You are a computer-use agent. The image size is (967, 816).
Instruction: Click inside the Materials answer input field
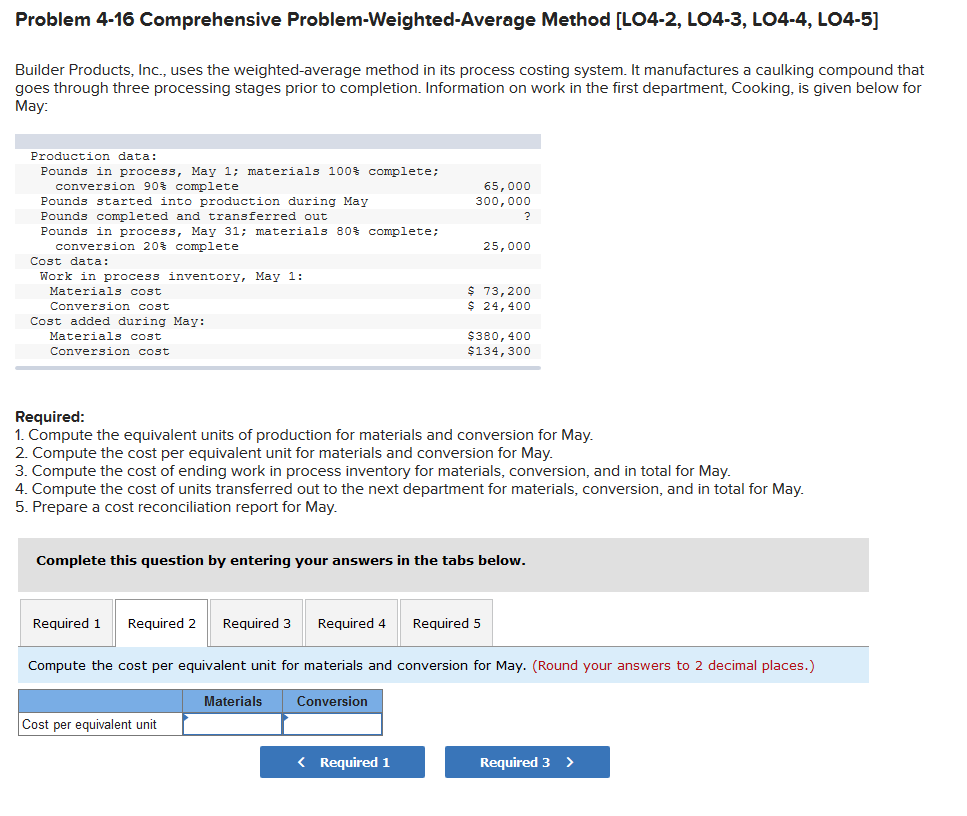coord(235,723)
